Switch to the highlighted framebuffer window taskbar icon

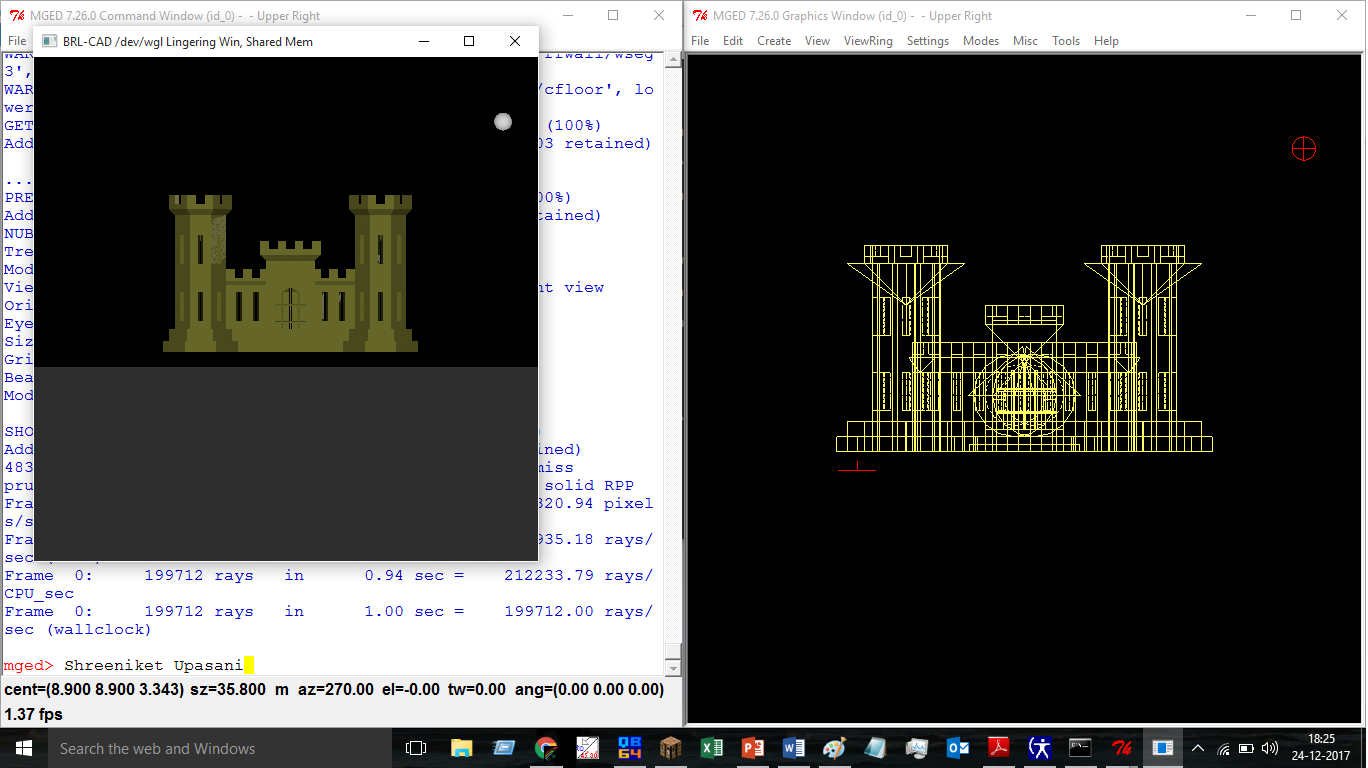point(1163,748)
